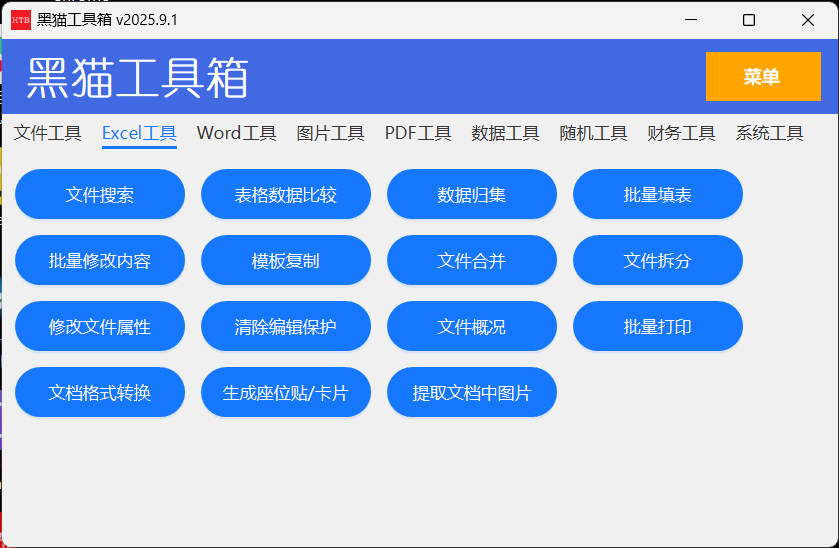This screenshot has width=839, height=548.
Task: Click the 提取文档中图片 button
Action: coord(472,393)
